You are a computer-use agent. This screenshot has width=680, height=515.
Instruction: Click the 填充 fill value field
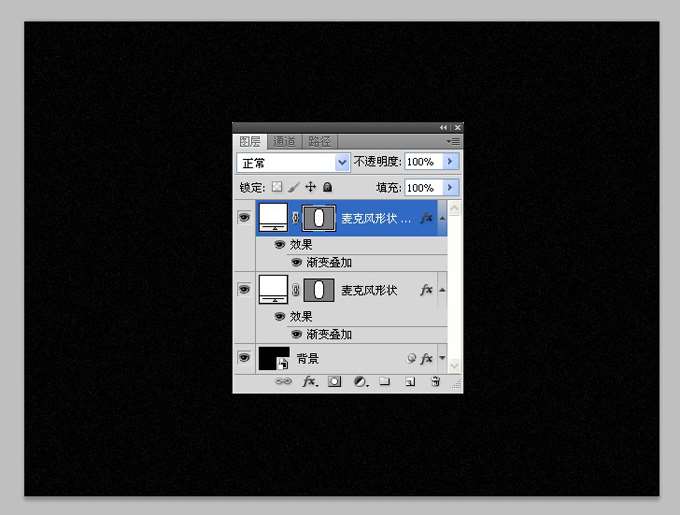[423, 188]
